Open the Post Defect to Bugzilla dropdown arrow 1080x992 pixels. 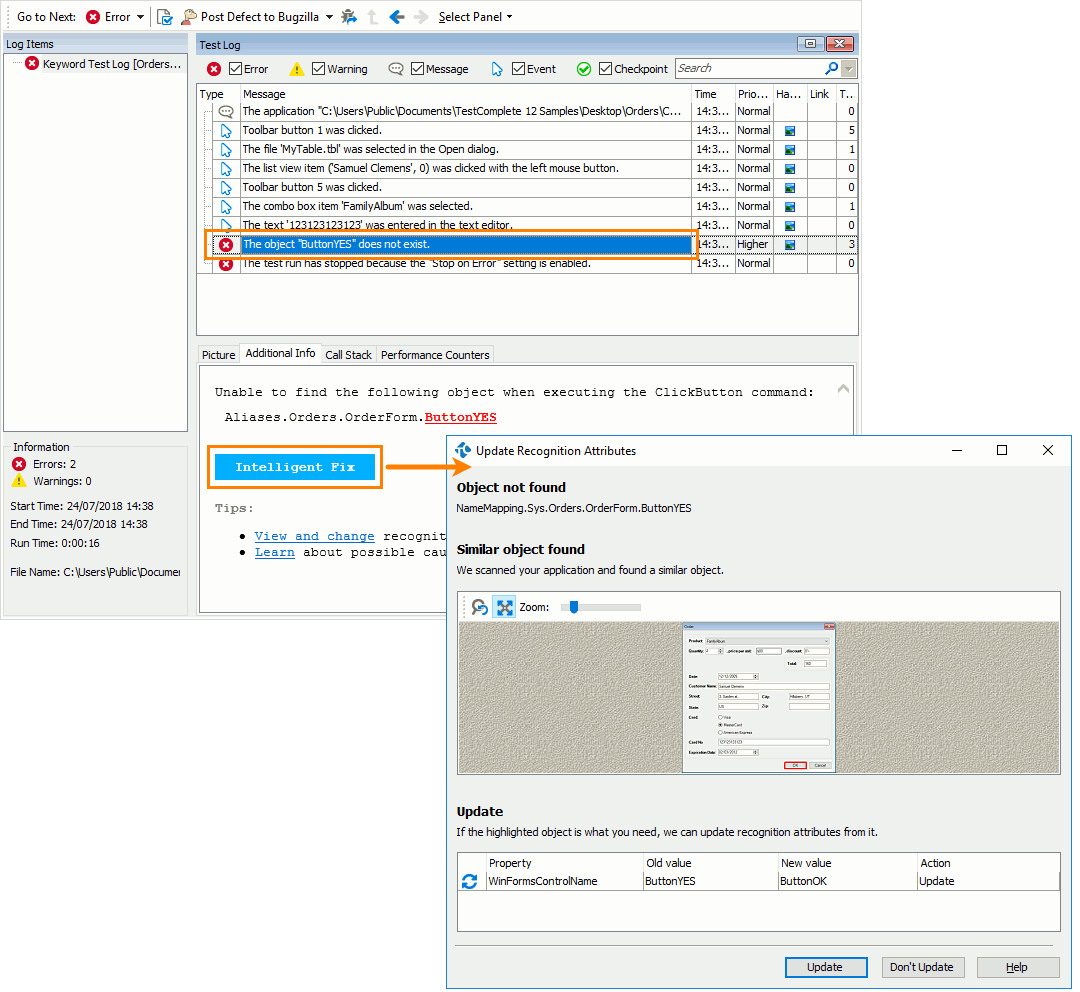[330, 17]
